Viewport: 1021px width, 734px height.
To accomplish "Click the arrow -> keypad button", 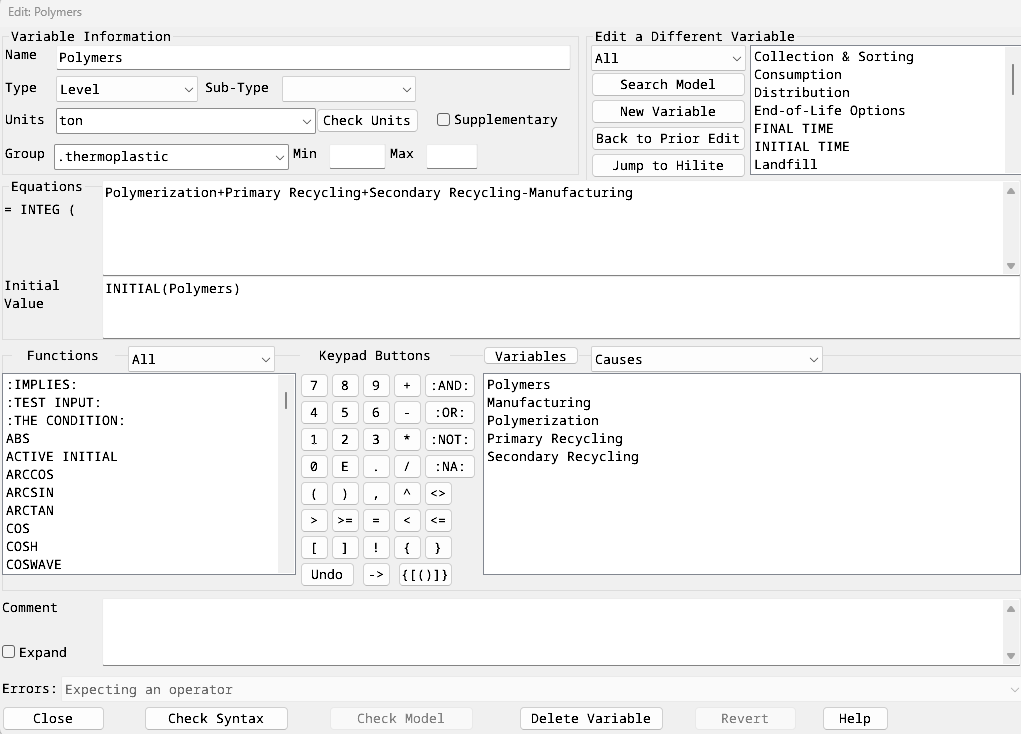I will click(x=376, y=575).
